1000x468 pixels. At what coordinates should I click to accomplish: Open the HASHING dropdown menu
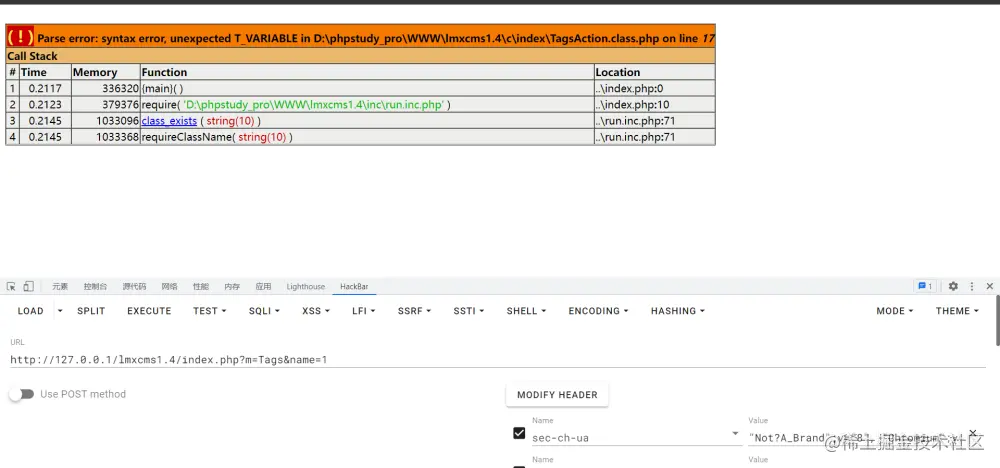pyautogui.click(x=678, y=311)
